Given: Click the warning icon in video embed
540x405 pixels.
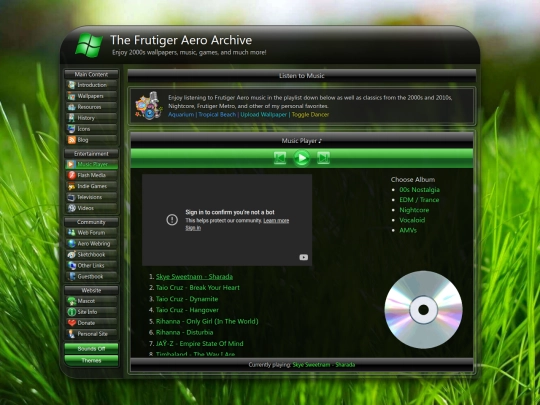Looking at the screenshot, I should [x=172, y=220].
